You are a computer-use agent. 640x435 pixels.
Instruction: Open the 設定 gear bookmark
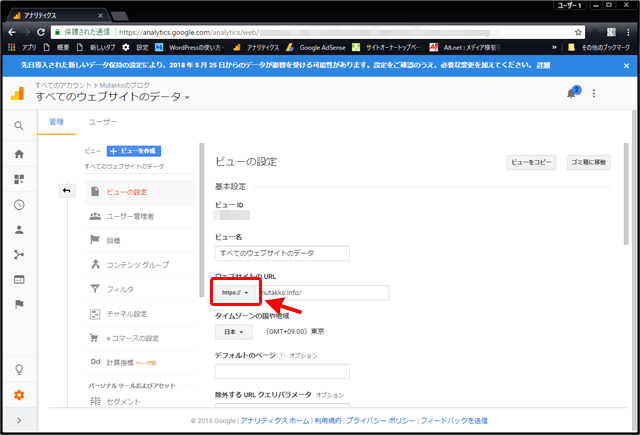tap(136, 47)
